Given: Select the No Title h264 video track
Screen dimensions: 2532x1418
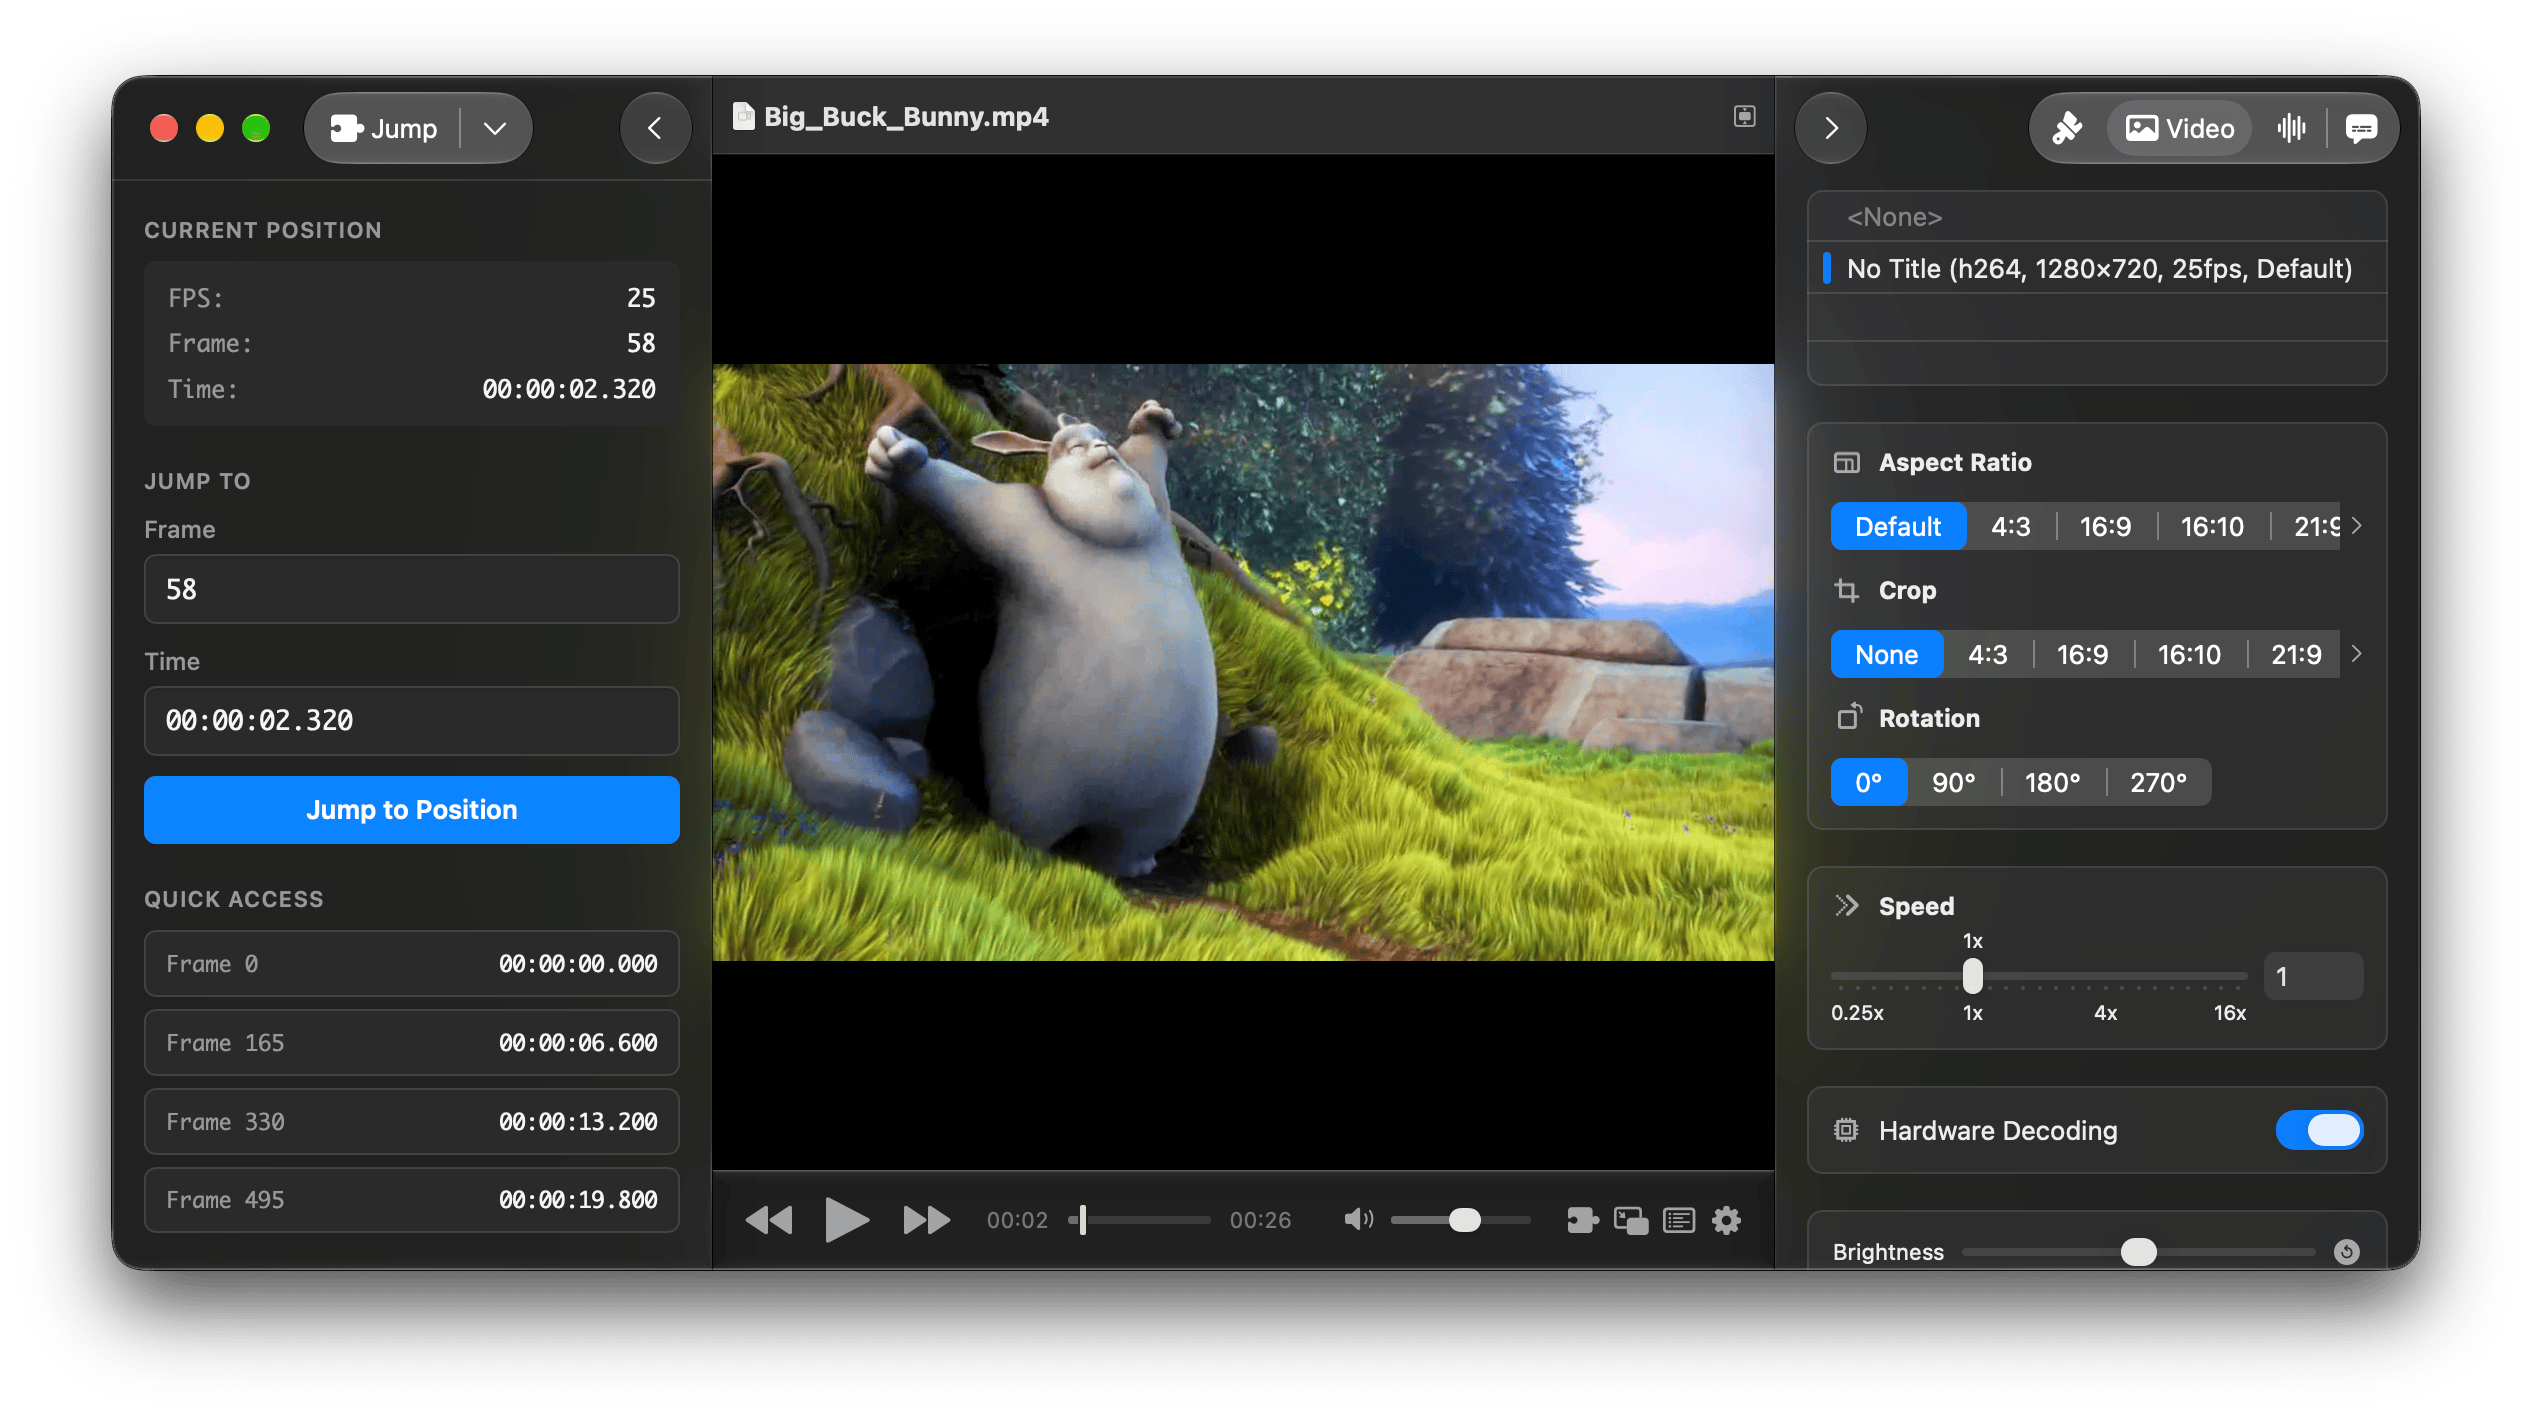Looking at the screenshot, I should [x=2097, y=268].
